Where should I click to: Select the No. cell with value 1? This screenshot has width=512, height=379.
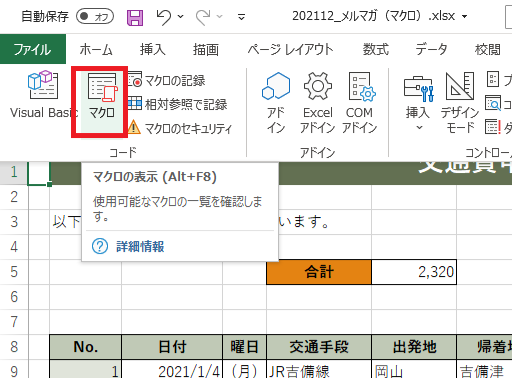click(x=86, y=370)
